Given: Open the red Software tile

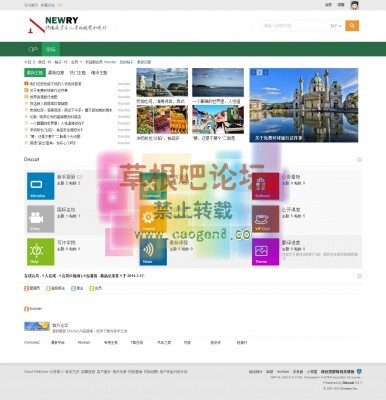Looking at the screenshot, I should click(265, 186).
